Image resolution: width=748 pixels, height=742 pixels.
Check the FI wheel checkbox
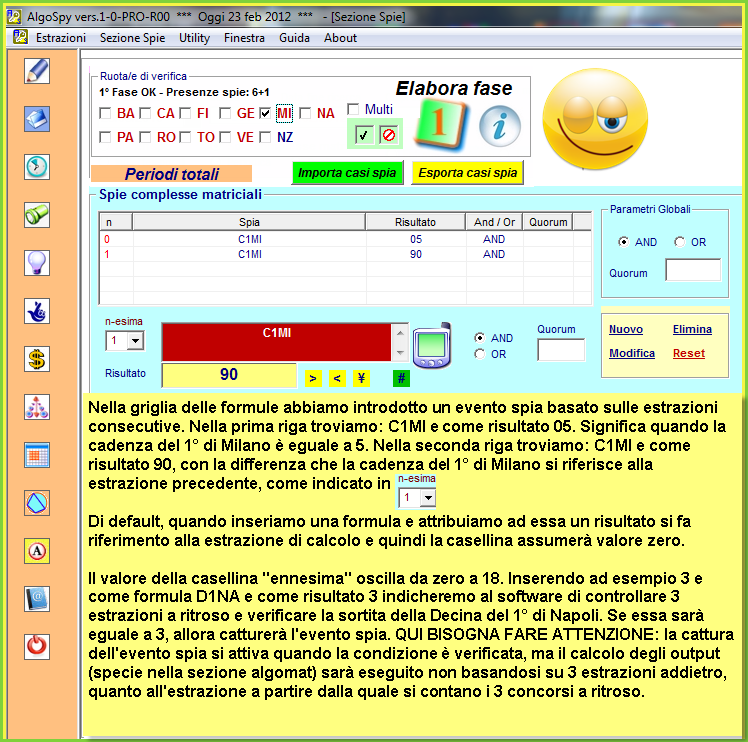click(185, 113)
